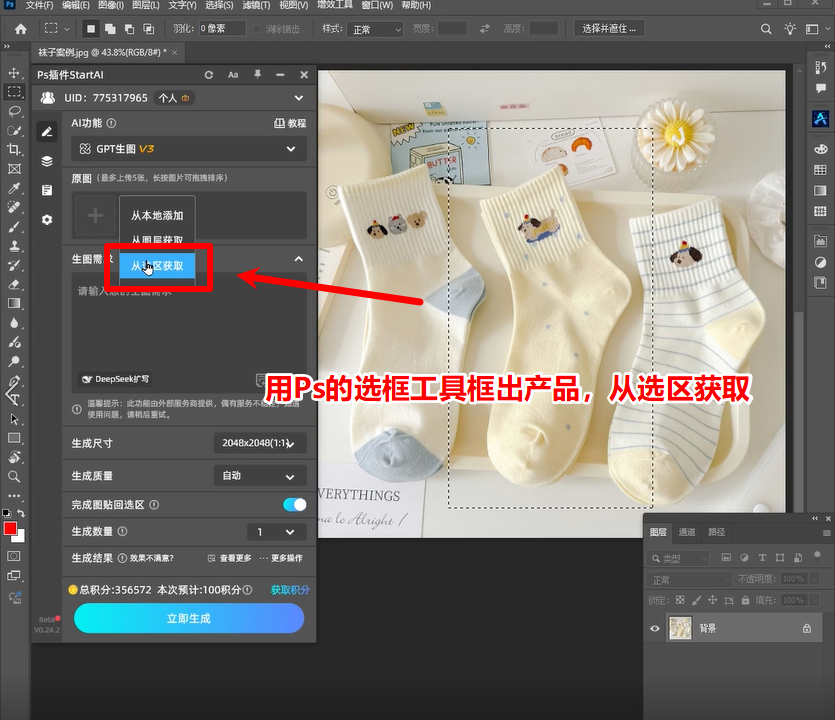Select the Eyedropper tool
Viewport: 835px width, 720px height.
tap(14, 187)
